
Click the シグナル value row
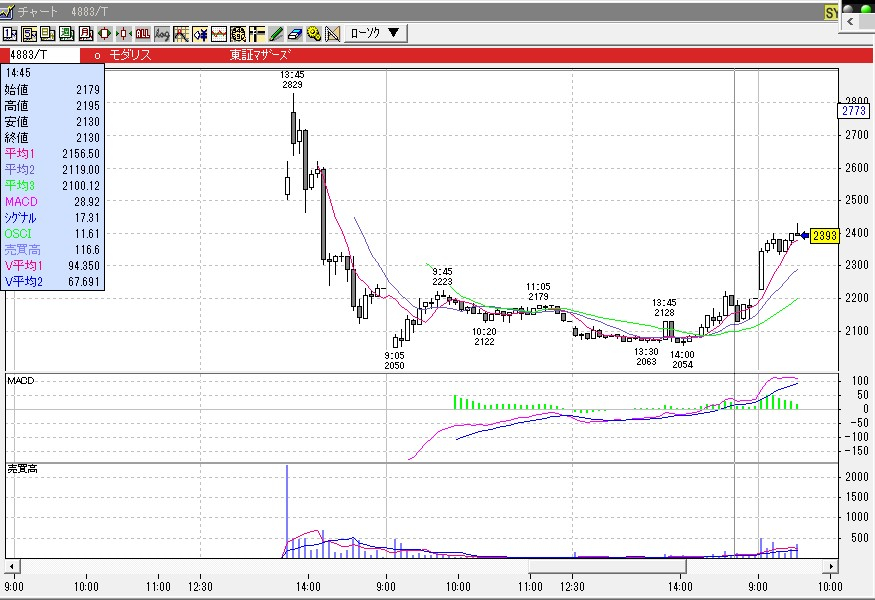pos(52,218)
